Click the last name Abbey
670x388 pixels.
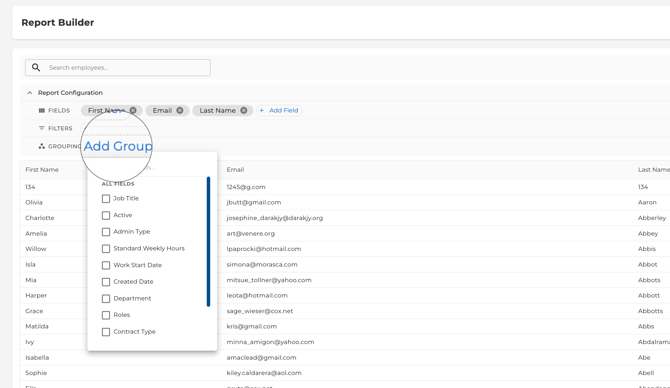click(x=648, y=234)
